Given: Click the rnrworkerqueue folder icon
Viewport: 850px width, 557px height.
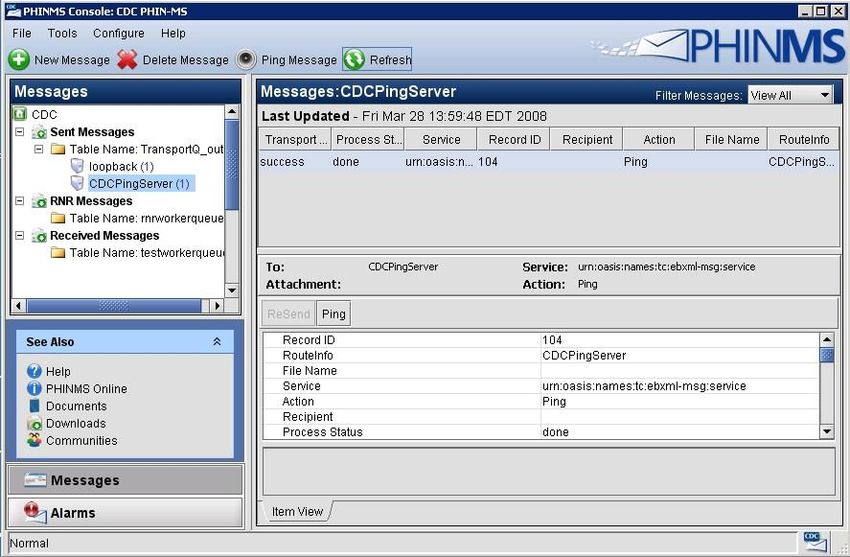Looking at the screenshot, I should point(58,218).
